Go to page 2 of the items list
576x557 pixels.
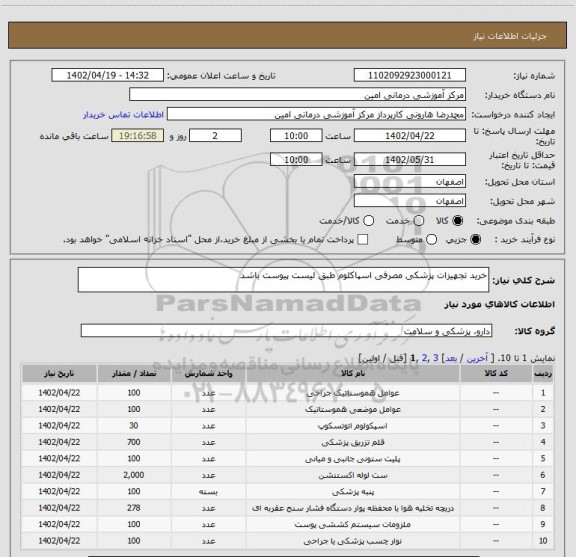(x=424, y=358)
